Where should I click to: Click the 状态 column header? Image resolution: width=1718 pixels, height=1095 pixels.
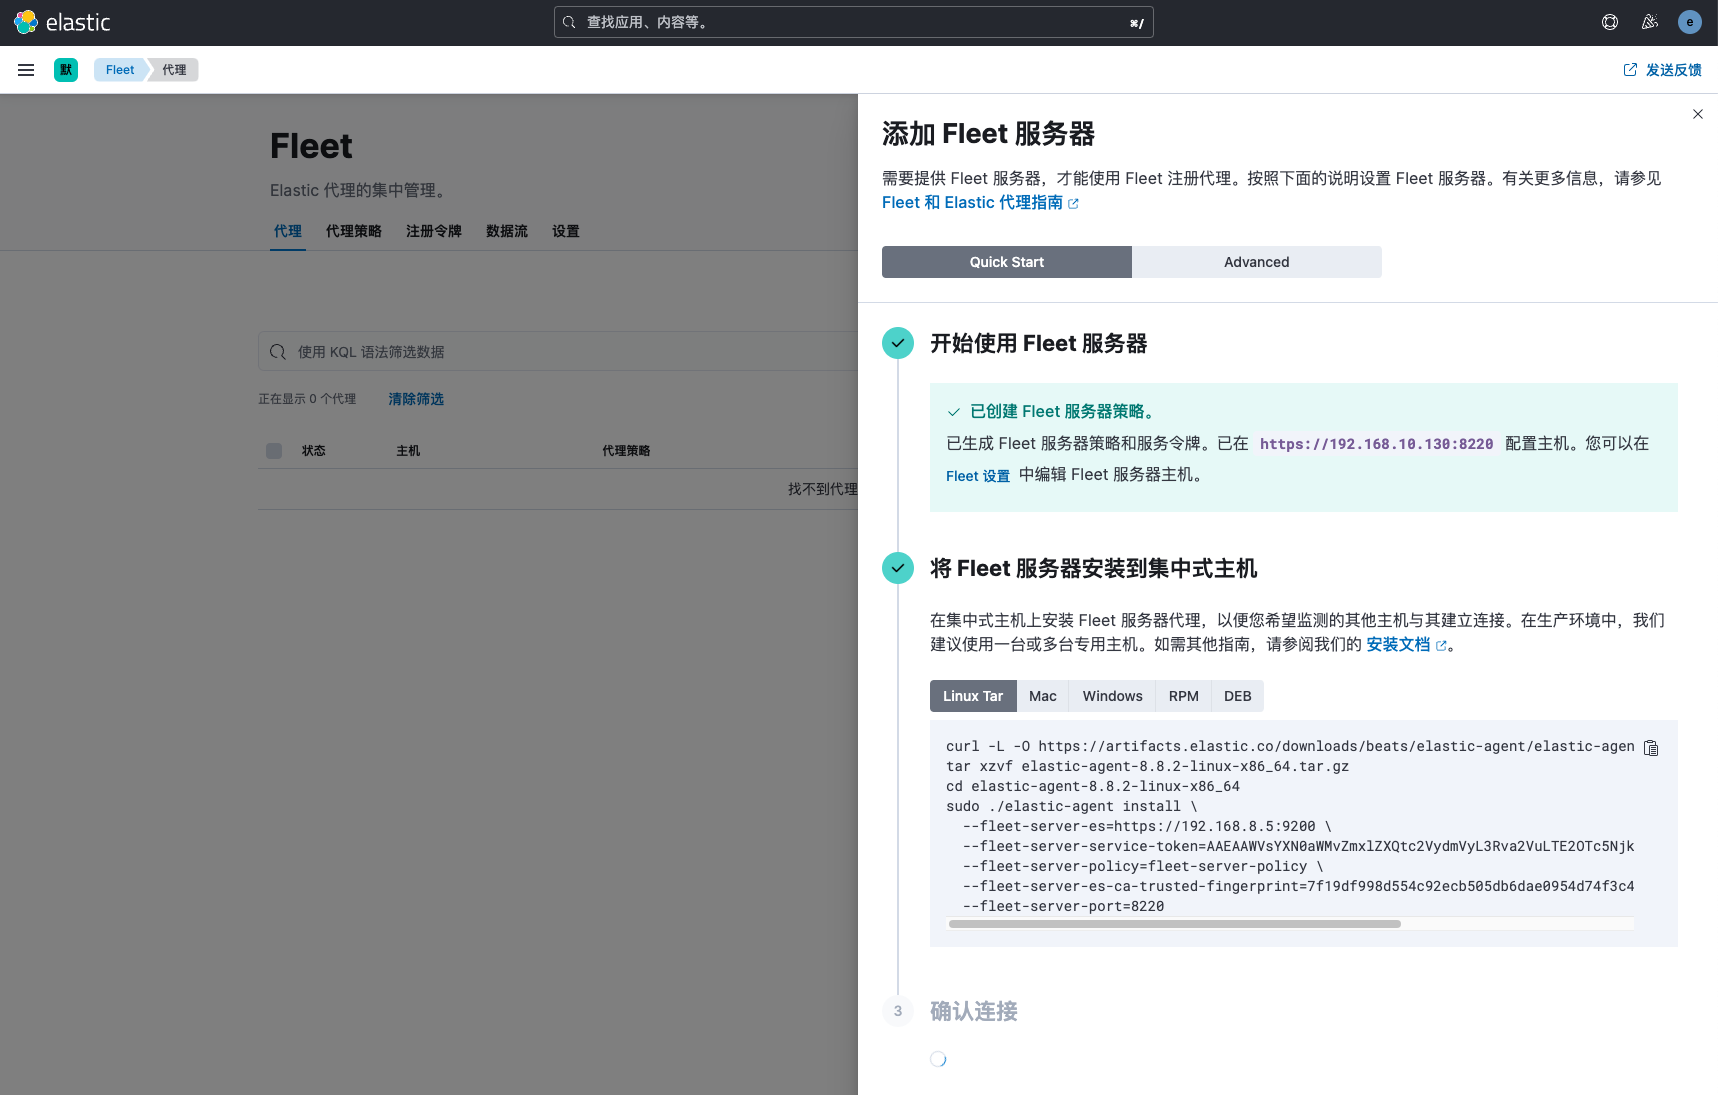pos(314,451)
